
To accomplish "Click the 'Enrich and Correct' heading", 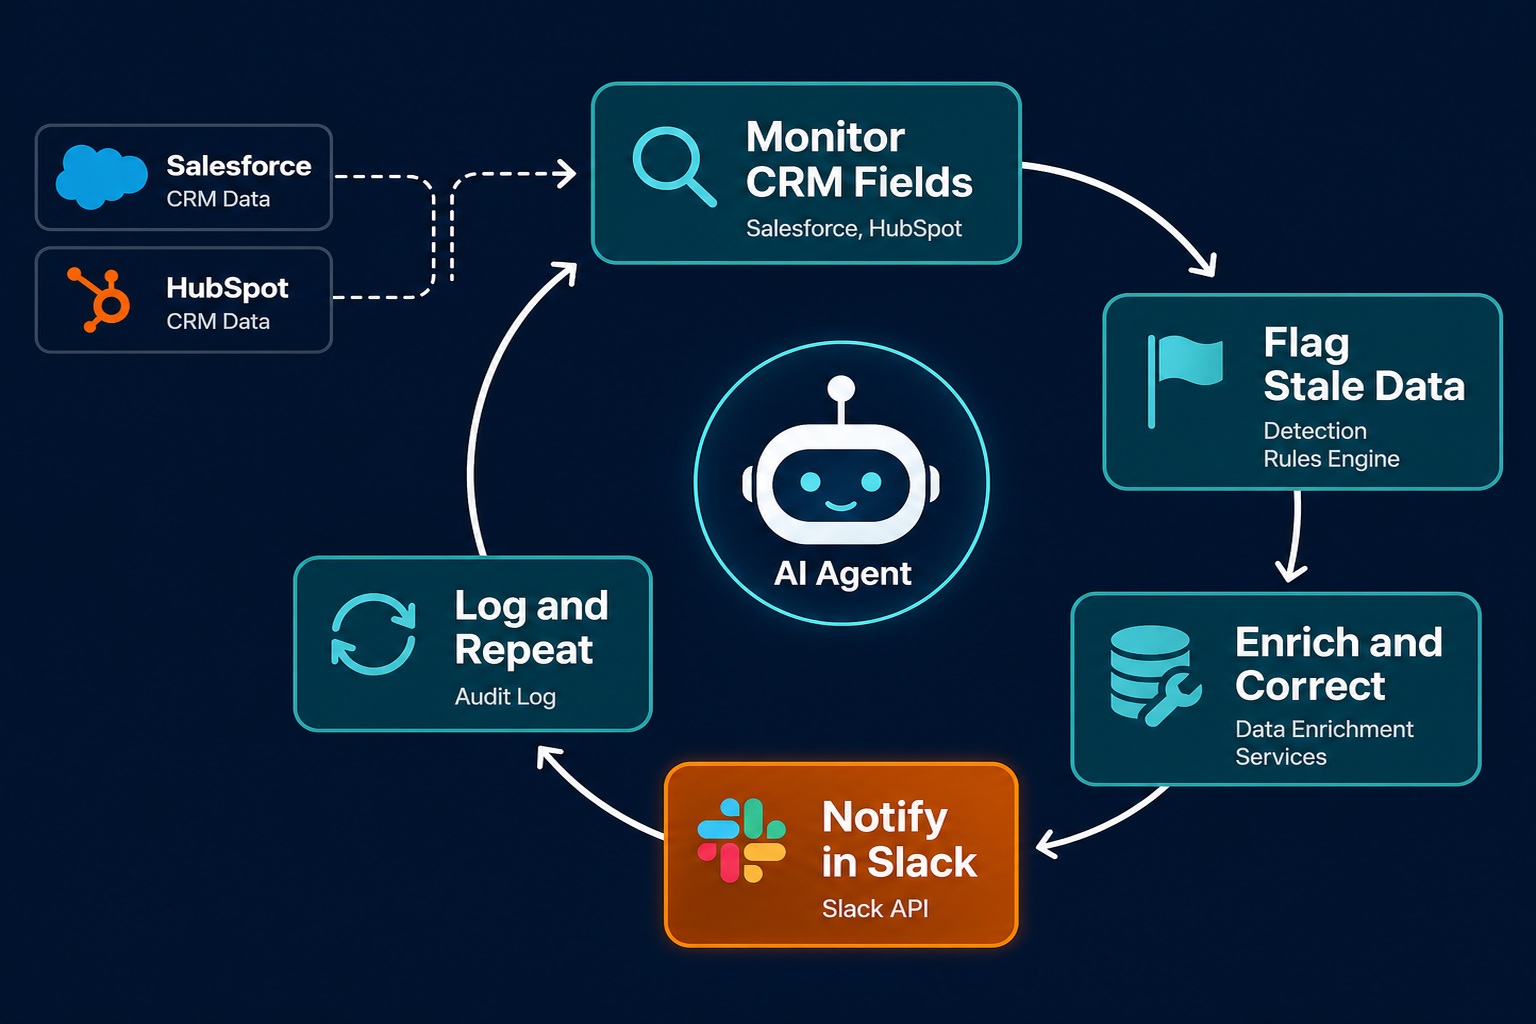I will pos(1338,664).
